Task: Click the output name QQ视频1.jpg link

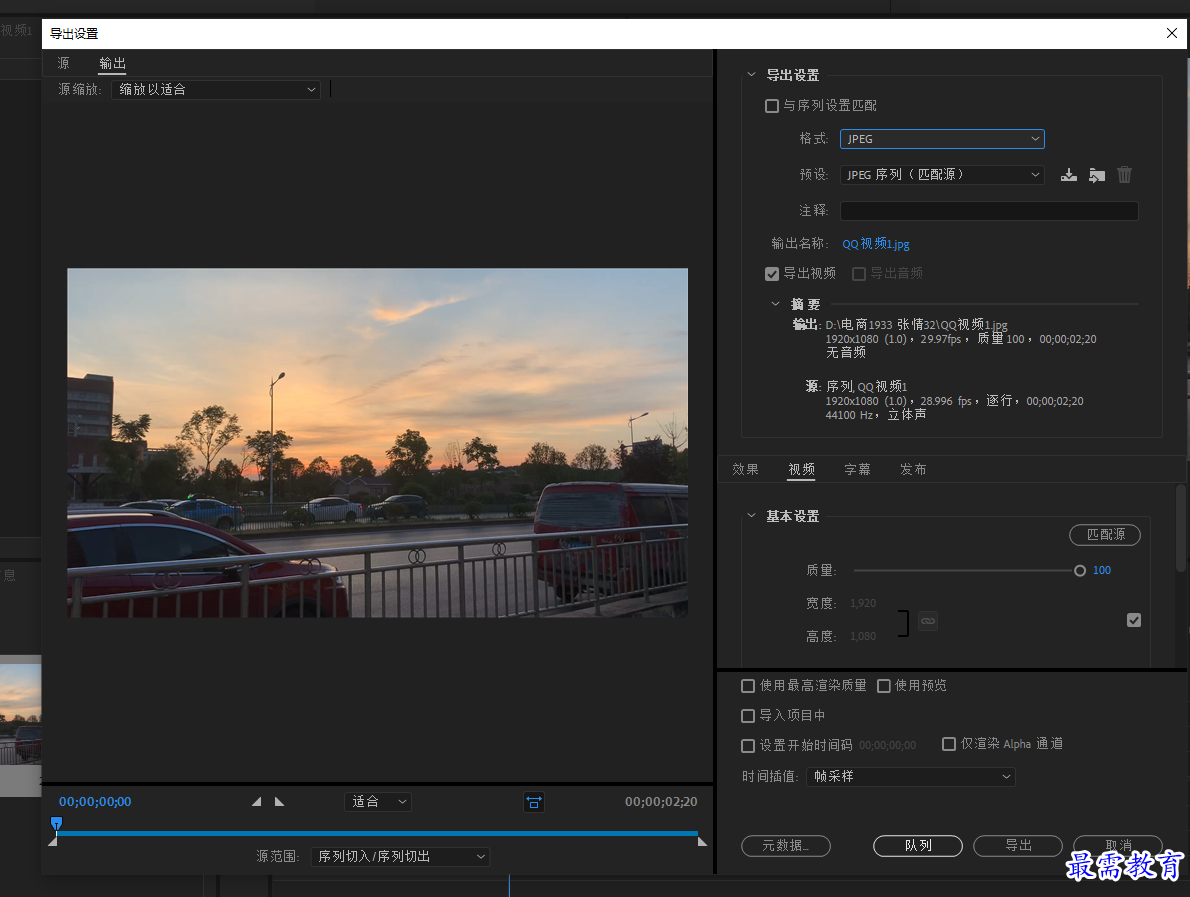Action: point(876,244)
